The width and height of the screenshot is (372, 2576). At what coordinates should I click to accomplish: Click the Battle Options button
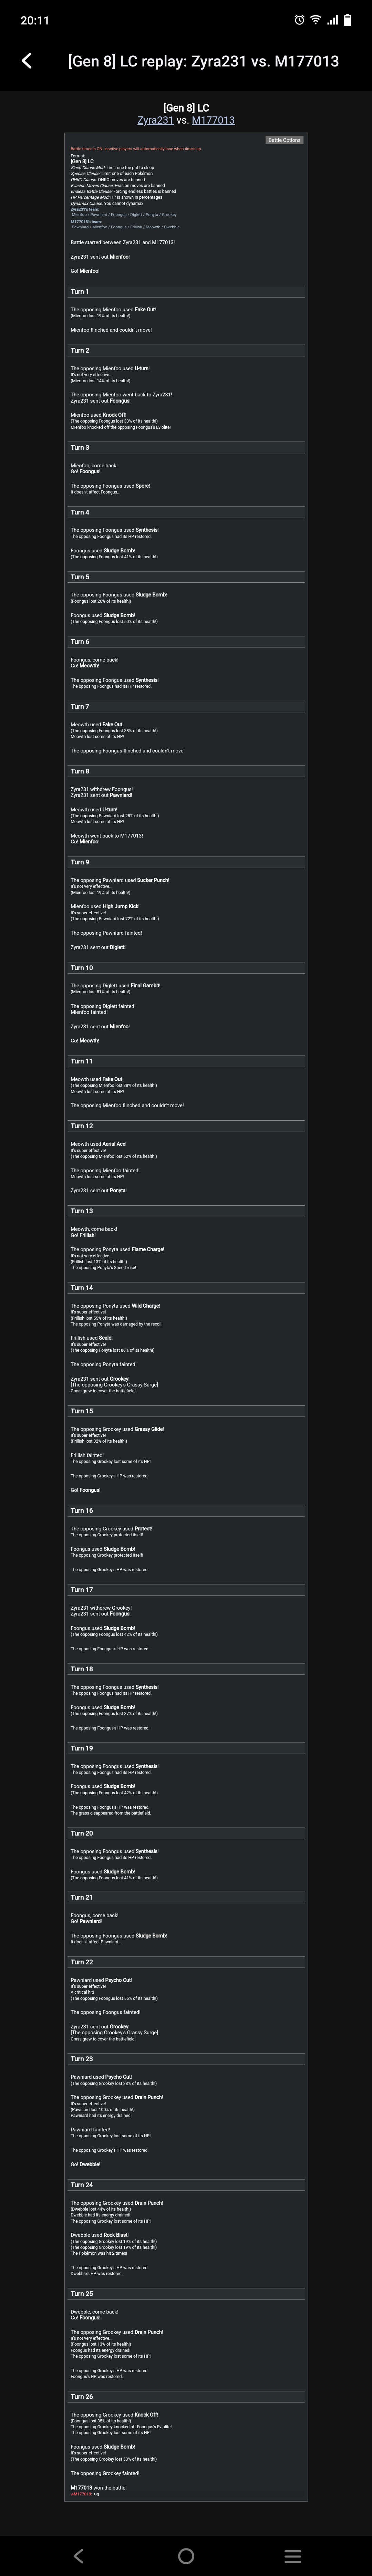coord(284,140)
